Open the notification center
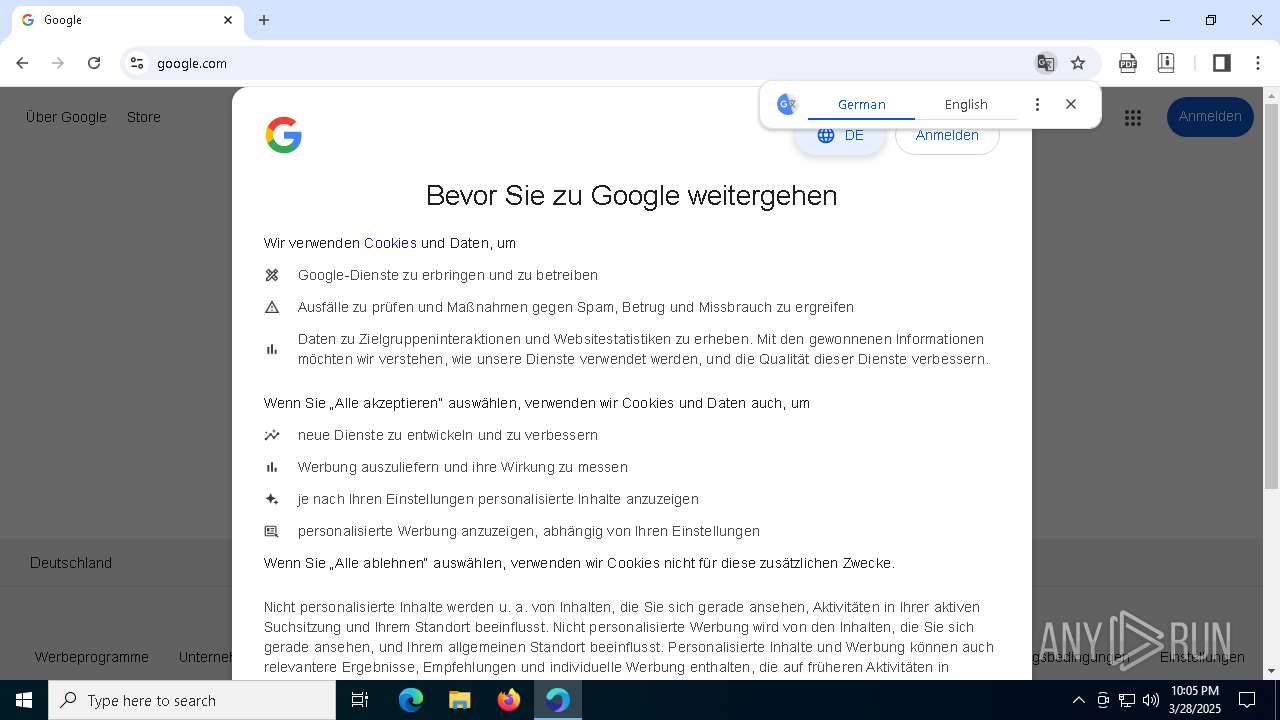The image size is (1280, 720). [1247, 700]
